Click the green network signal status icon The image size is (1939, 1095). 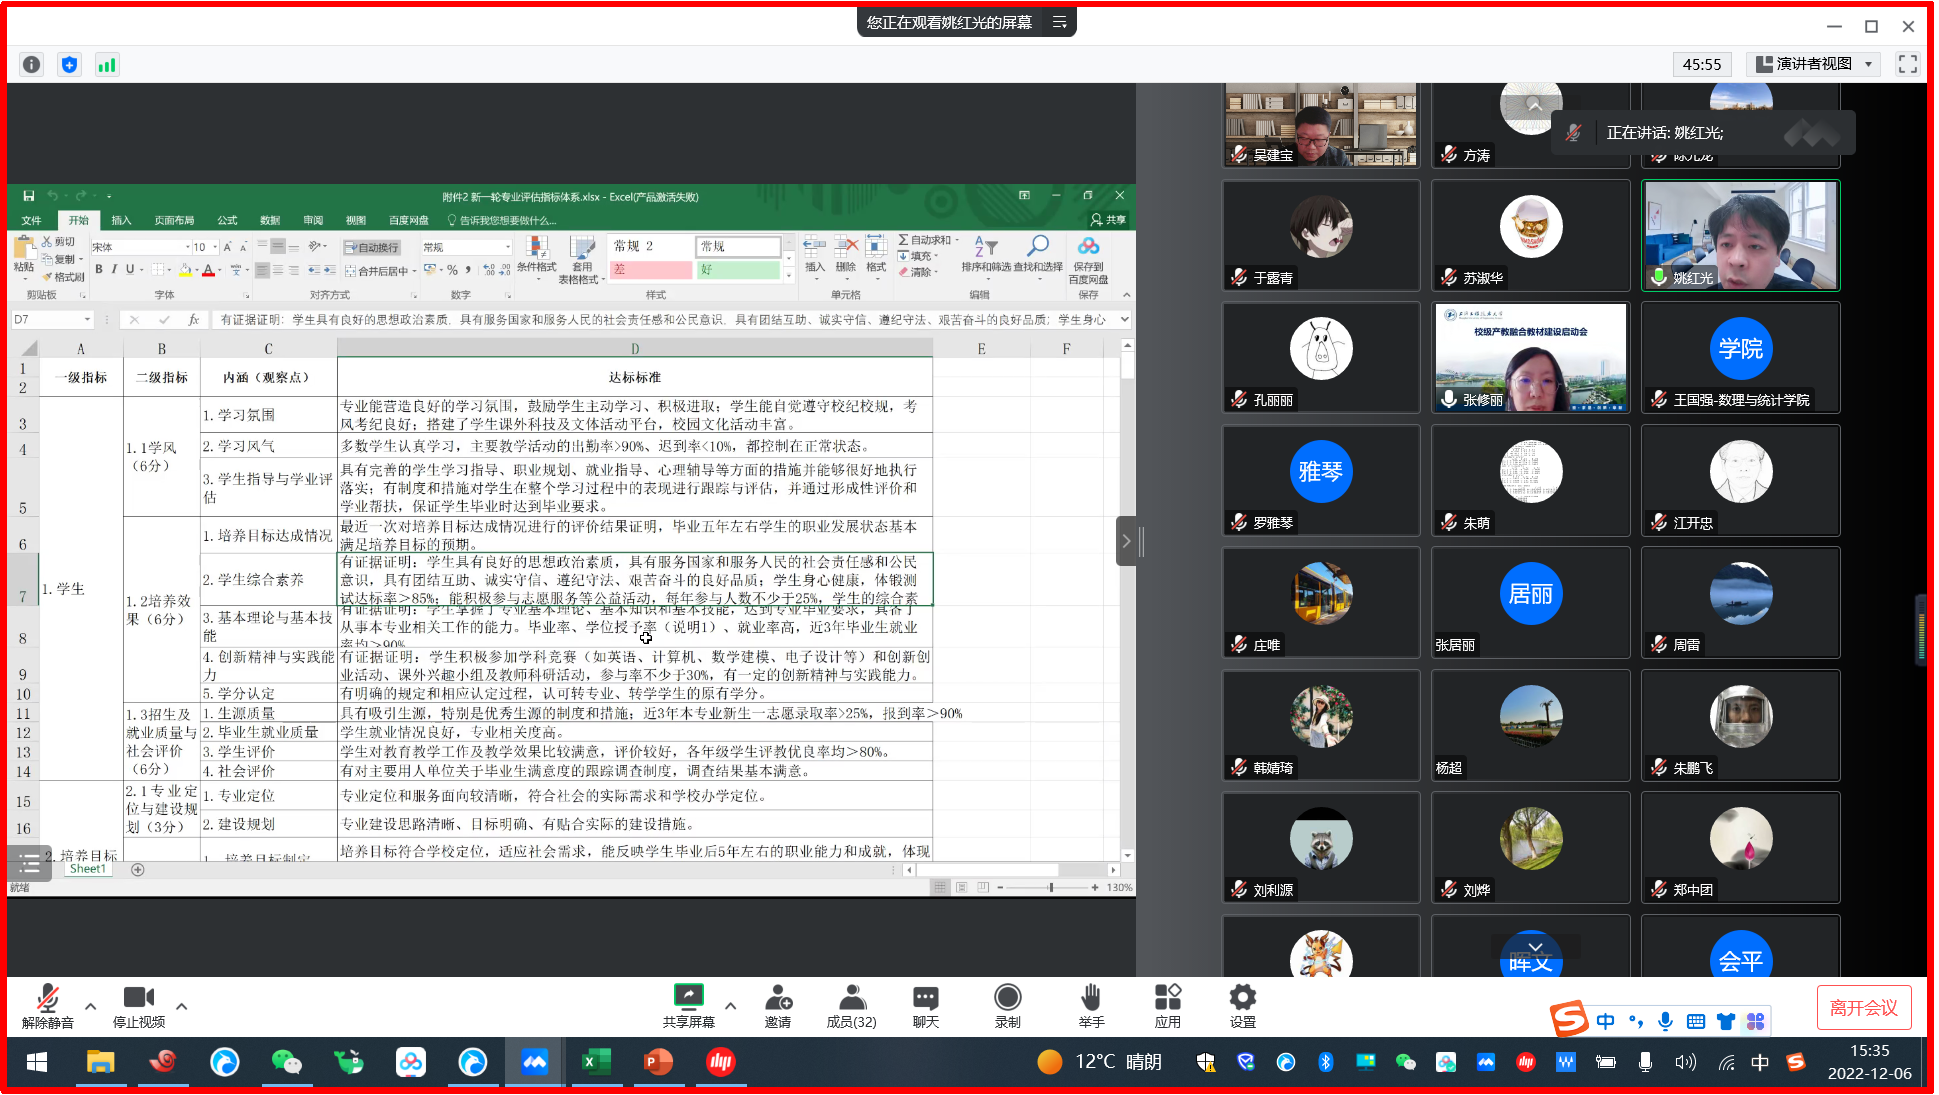[106, 65]
